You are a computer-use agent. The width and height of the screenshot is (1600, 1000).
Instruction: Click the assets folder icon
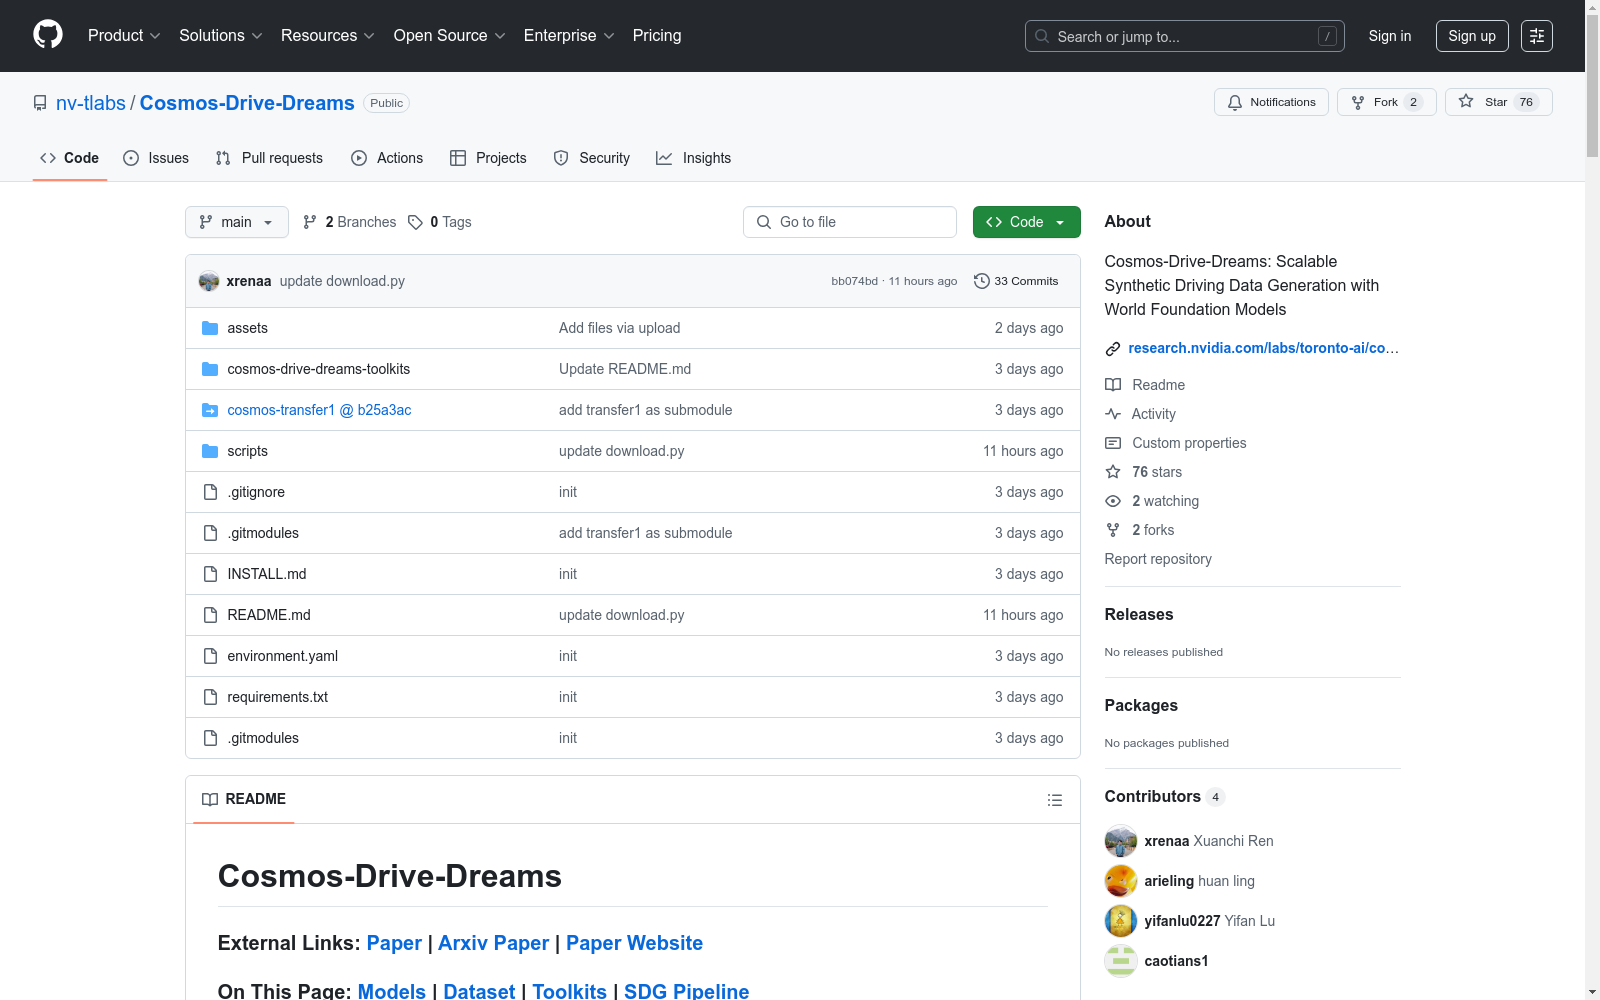pyautogui.click(x=210, y=328)
